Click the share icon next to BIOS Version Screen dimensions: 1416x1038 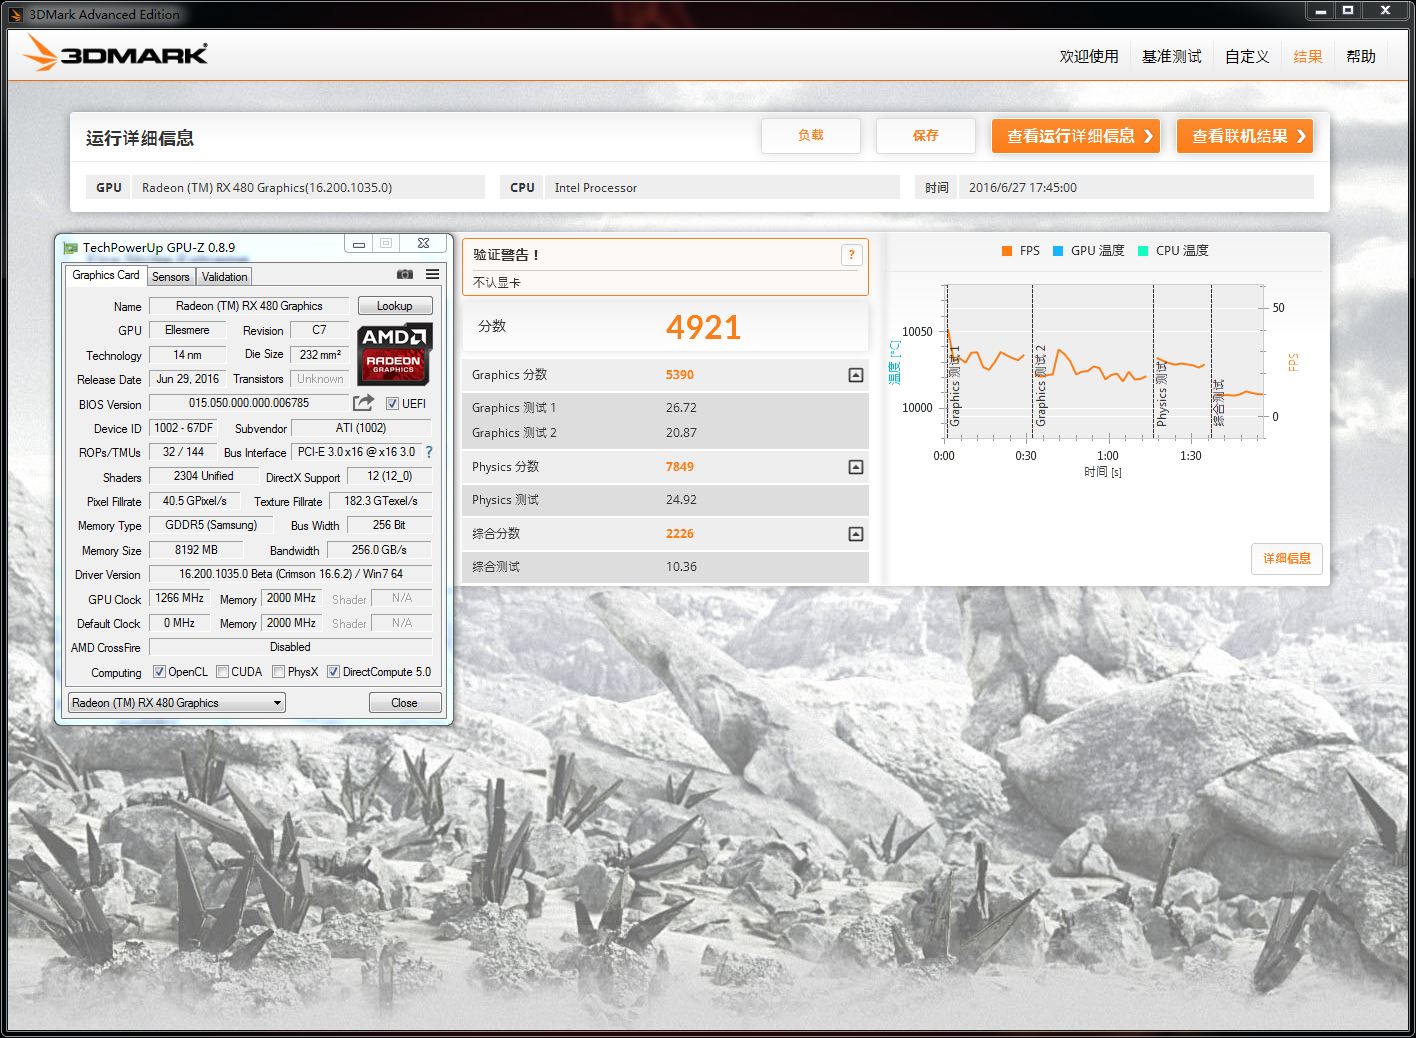[362, 402]
